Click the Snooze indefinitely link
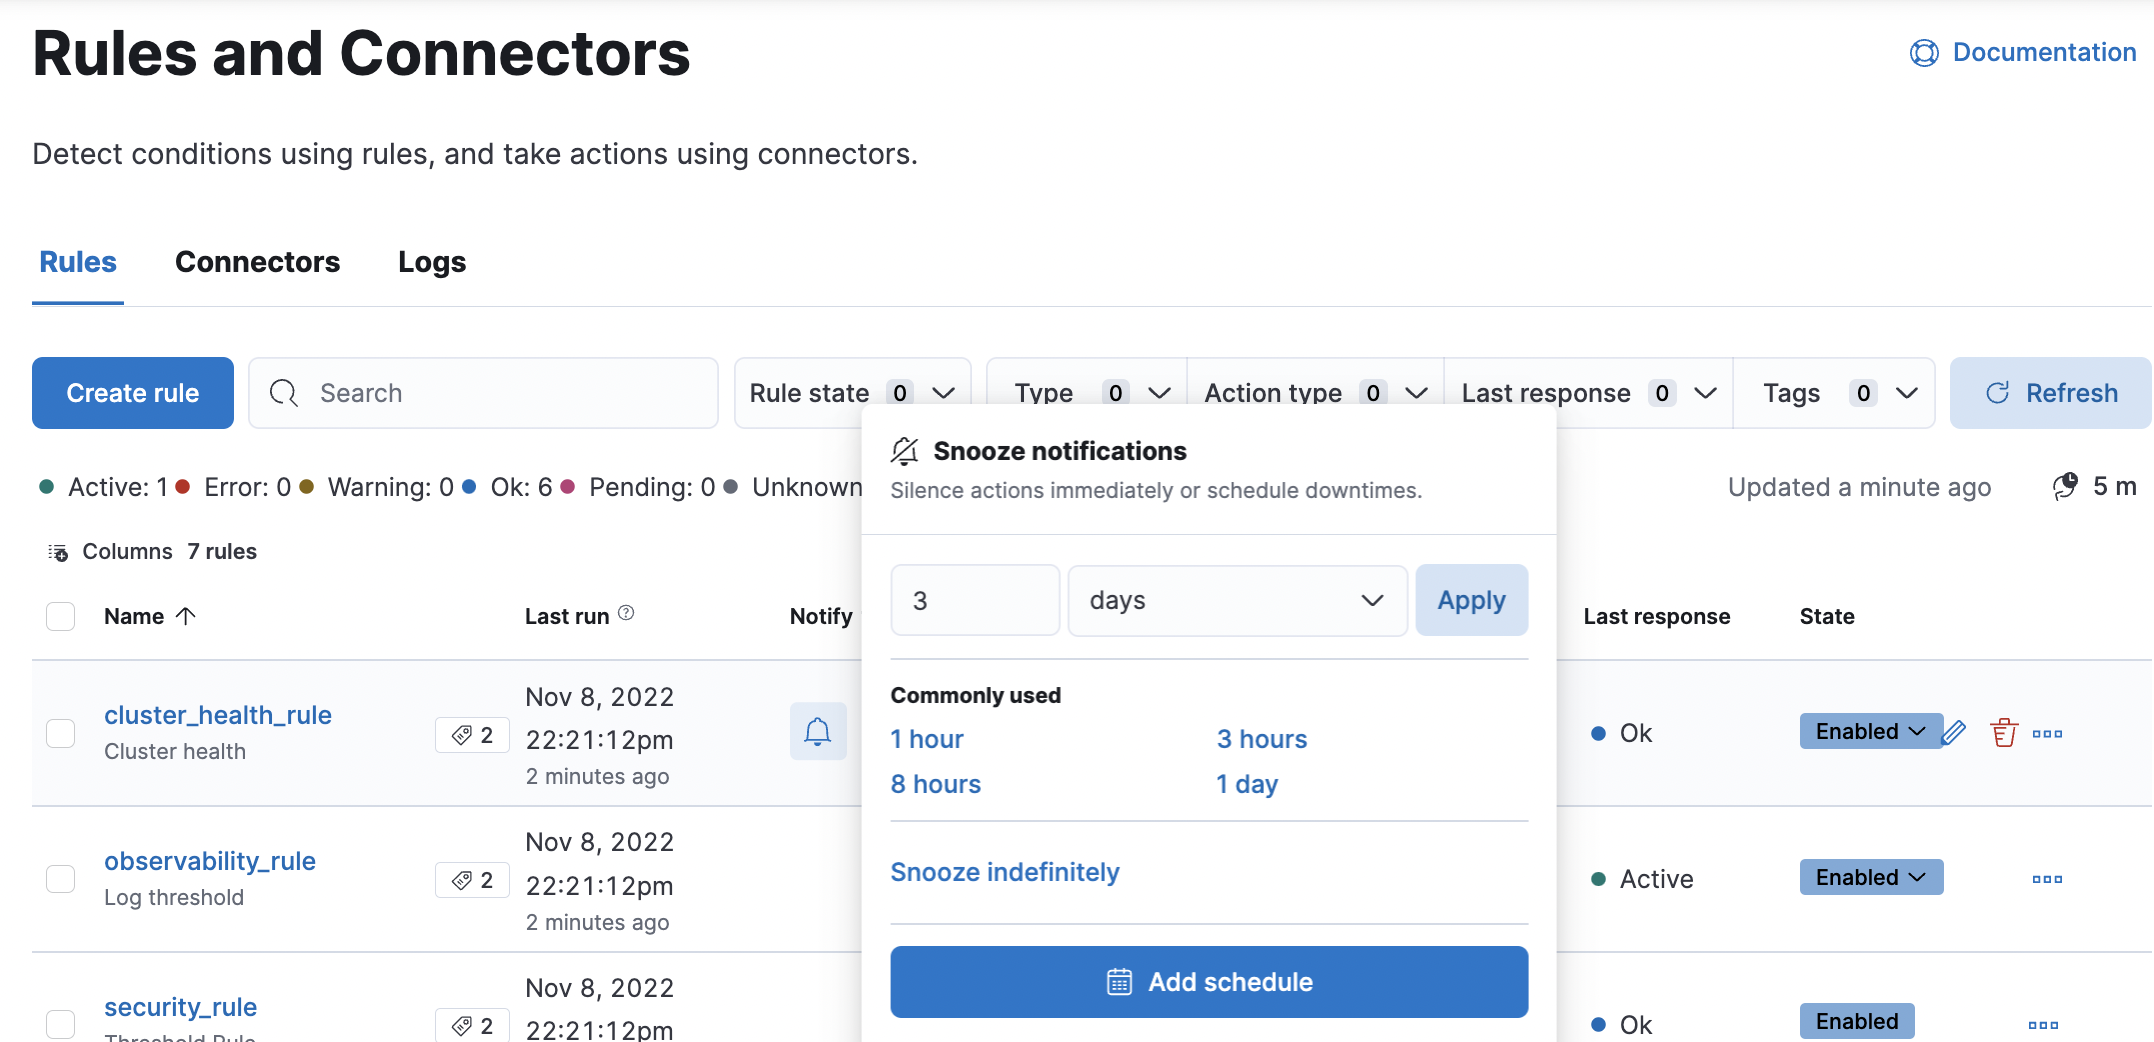The height and width of the screenshot is (1042, 2154). [x=1004, y=872]
